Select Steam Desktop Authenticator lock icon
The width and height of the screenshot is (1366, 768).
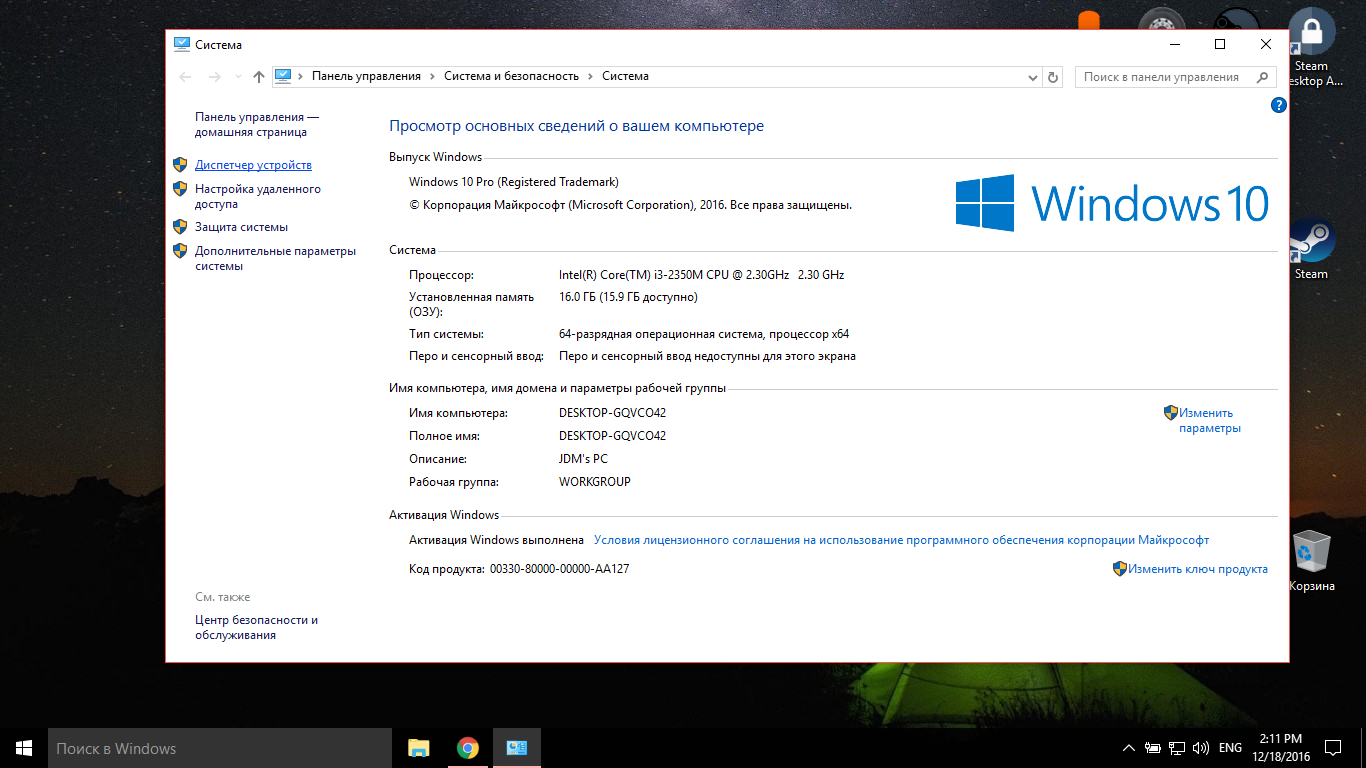click(x=1311, y=47)
